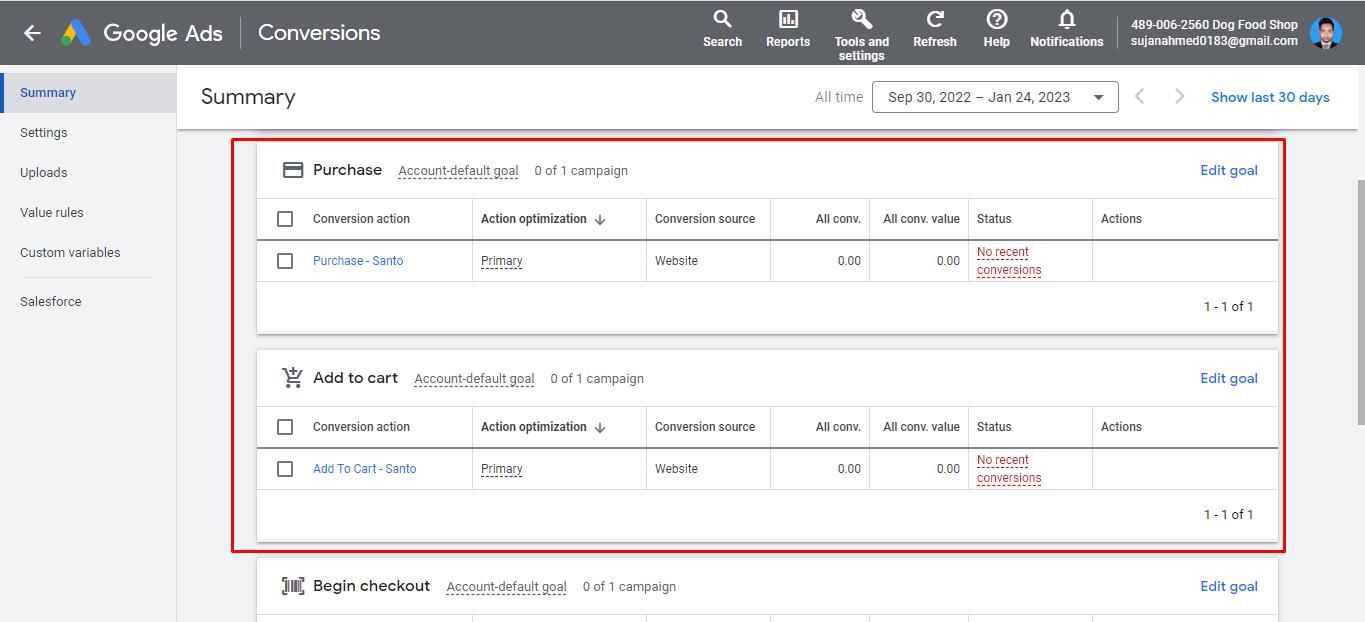
Task: Click No recent conversions status for Add To Cart - Santo
Action: click(1009, 469)
